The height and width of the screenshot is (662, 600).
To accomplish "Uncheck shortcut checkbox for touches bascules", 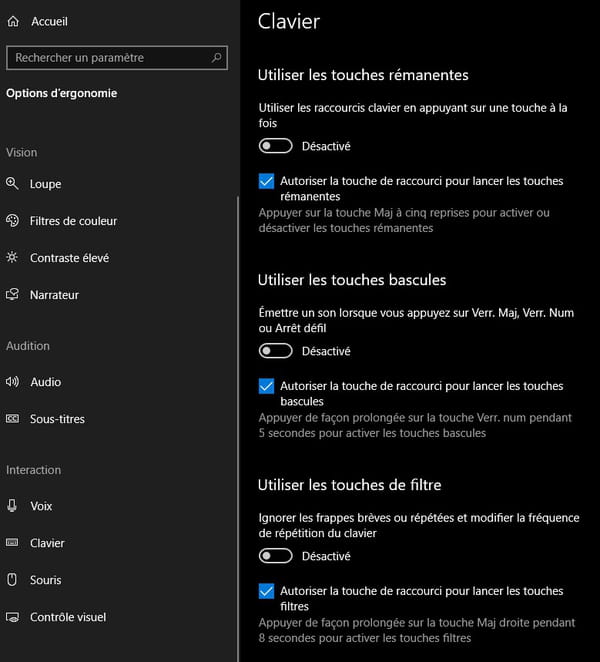I will (x=266, y=386).
